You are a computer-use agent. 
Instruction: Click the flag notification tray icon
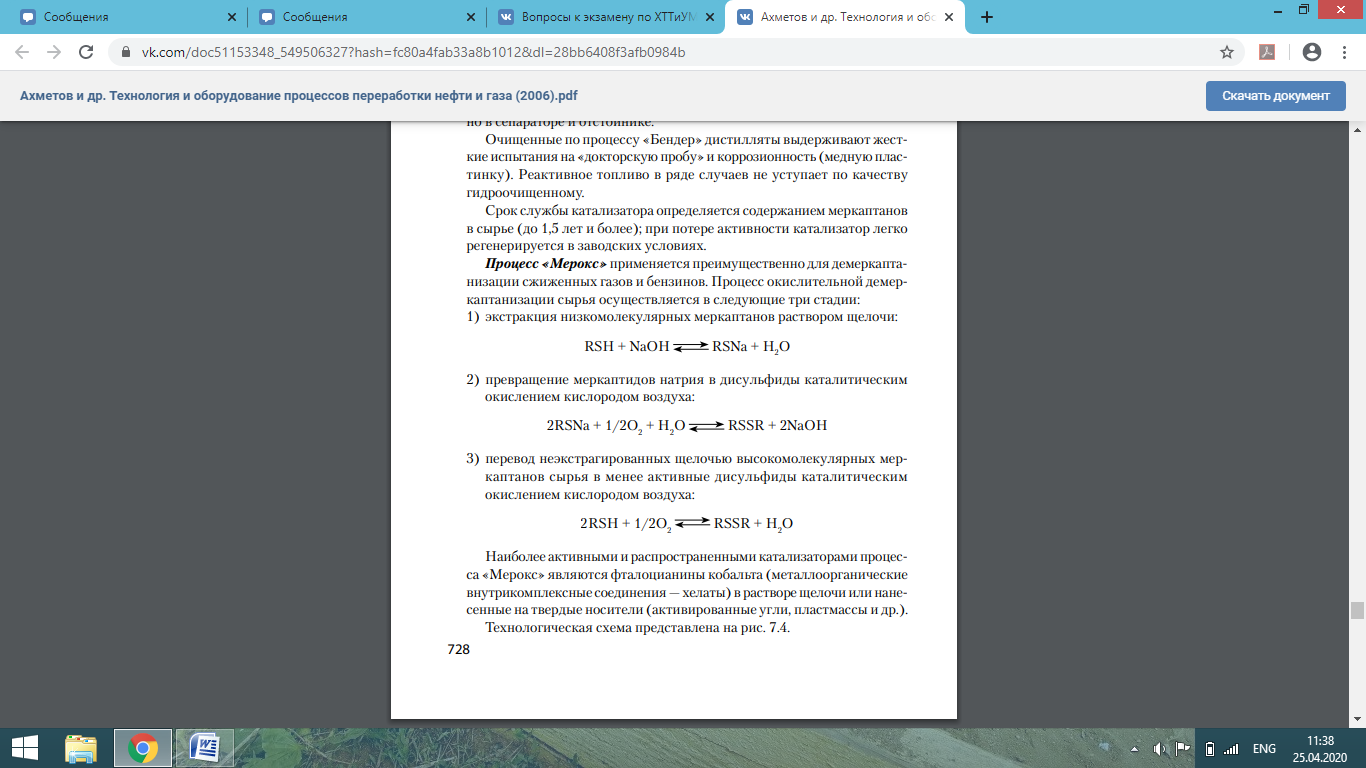(x=1183, y=748)
